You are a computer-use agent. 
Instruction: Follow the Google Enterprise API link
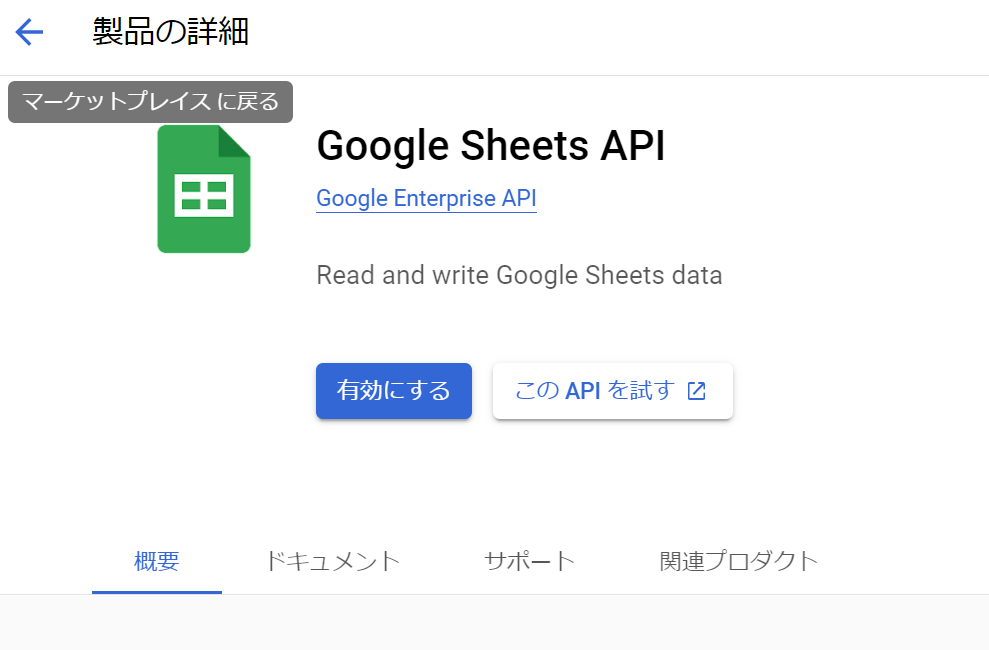click(426, 199)
